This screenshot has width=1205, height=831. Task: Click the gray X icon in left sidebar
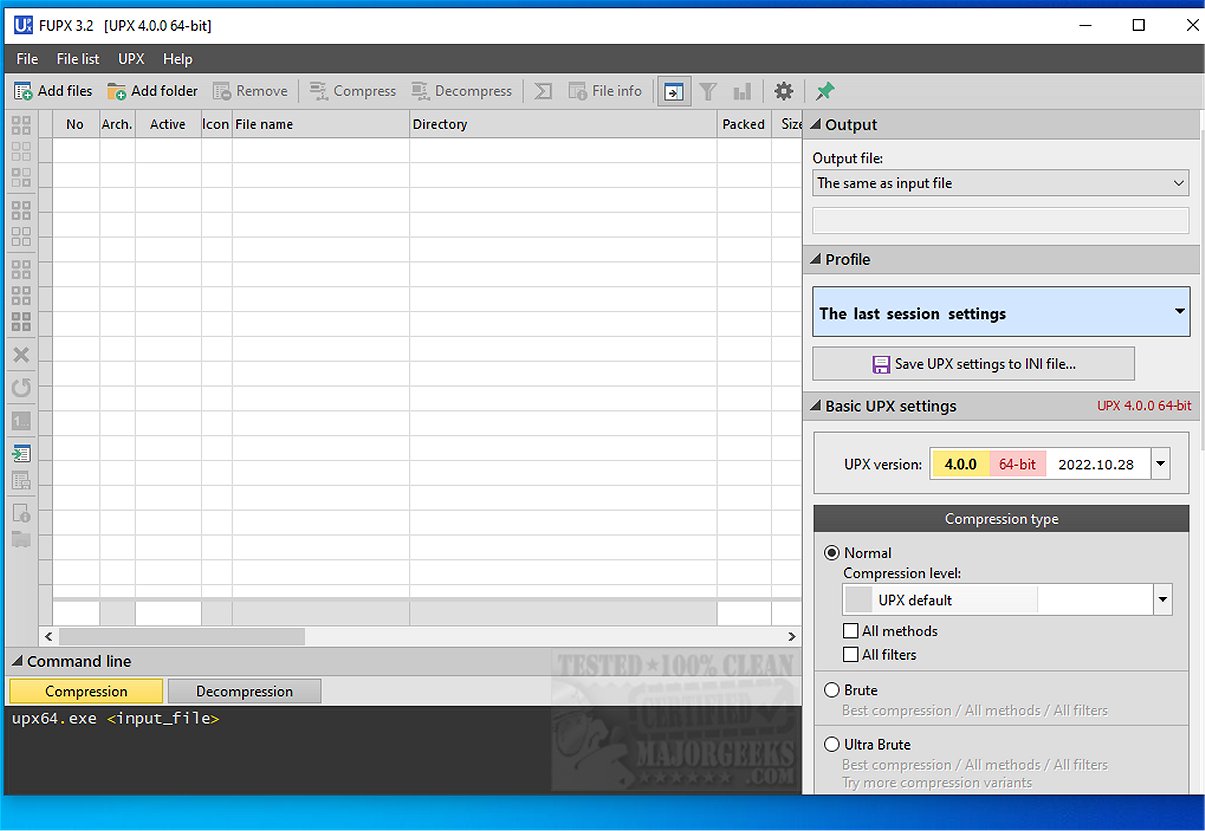(x=21, y=355)
